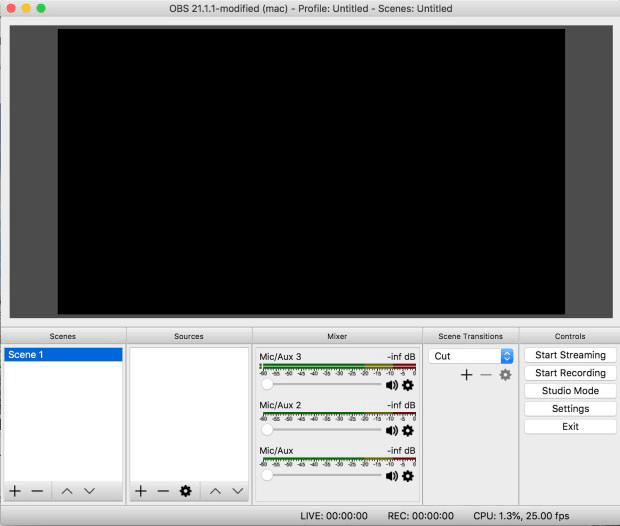The width and height of the screenshot is (620, 526).
Task: Click the Mixer panel header
Action: pyautogui.click(x=337, y=336)
